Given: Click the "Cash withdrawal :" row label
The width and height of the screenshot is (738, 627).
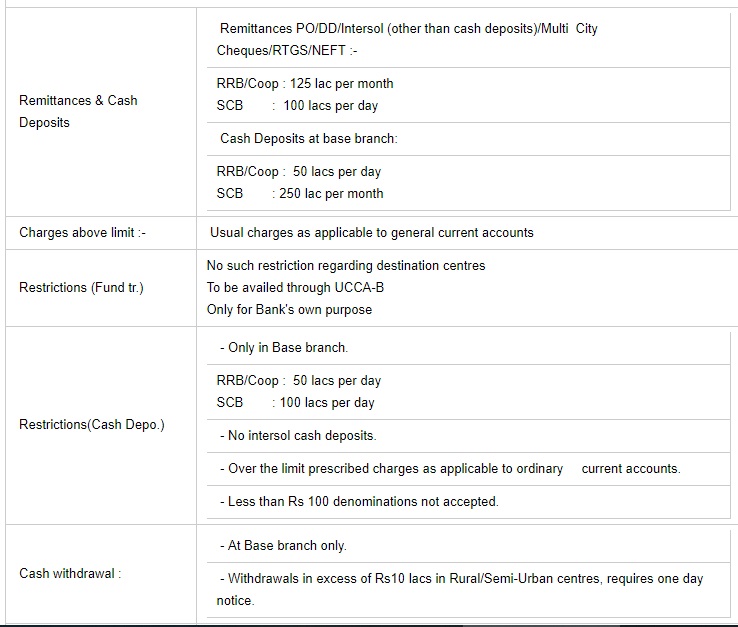Looking at the screenshot, I should pos(70,574).
